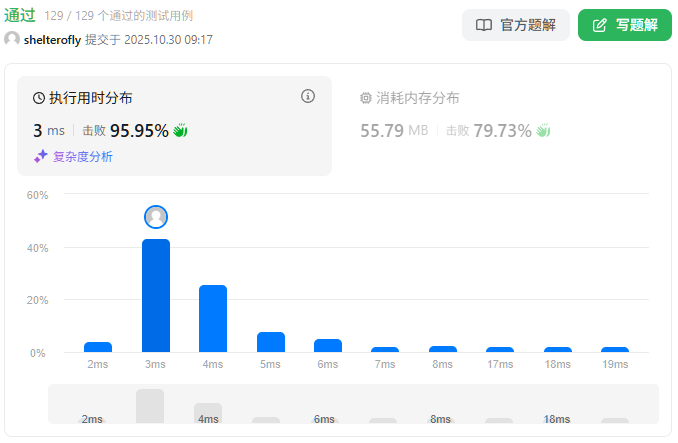This screenshot has height=443, width=678.
Task: Click the 写题解 green button
Action: pos(625,25)
